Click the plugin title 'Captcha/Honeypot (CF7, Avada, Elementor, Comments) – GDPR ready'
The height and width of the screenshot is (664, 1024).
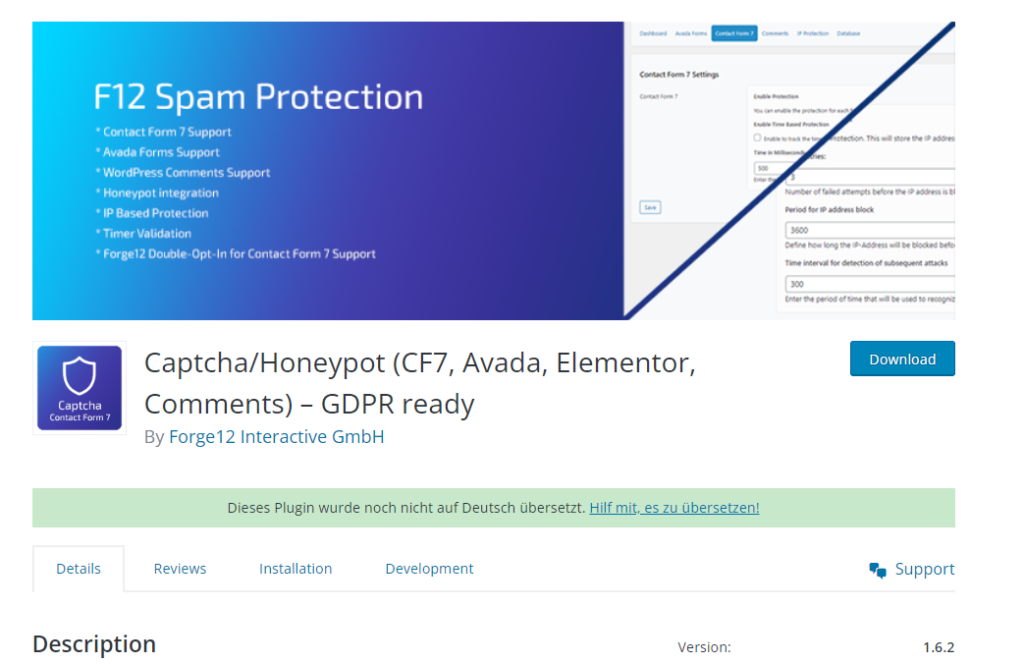point(420,383)
